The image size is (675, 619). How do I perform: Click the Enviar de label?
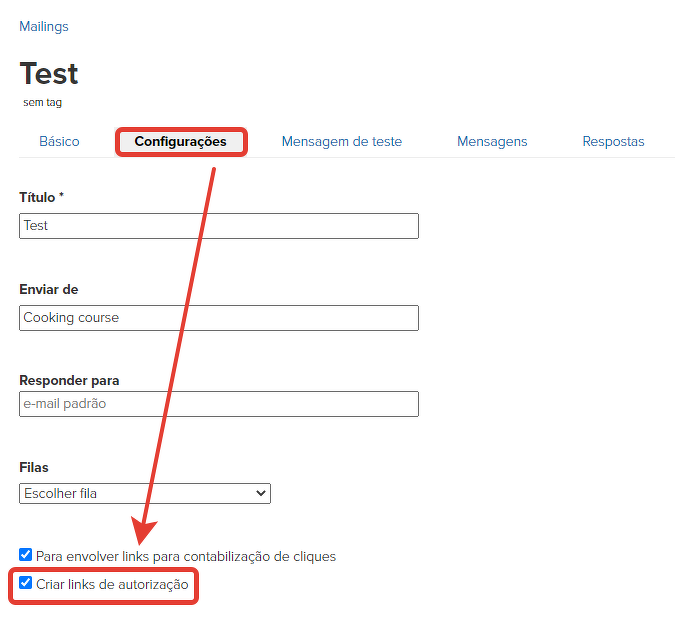[x=49, y=290]
